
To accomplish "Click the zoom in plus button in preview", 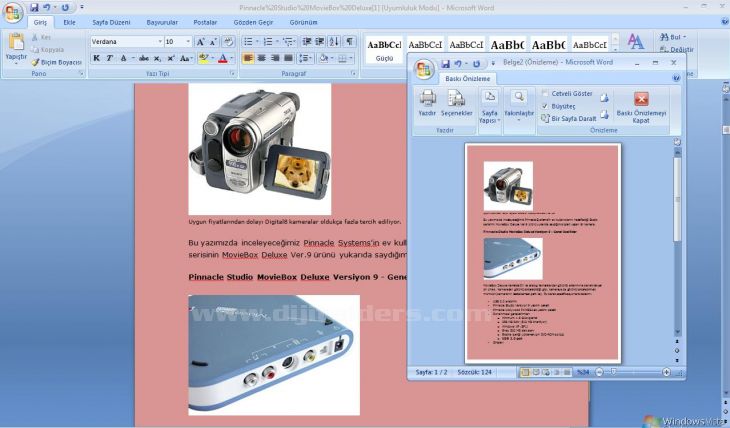I will [x=666, y=372].
